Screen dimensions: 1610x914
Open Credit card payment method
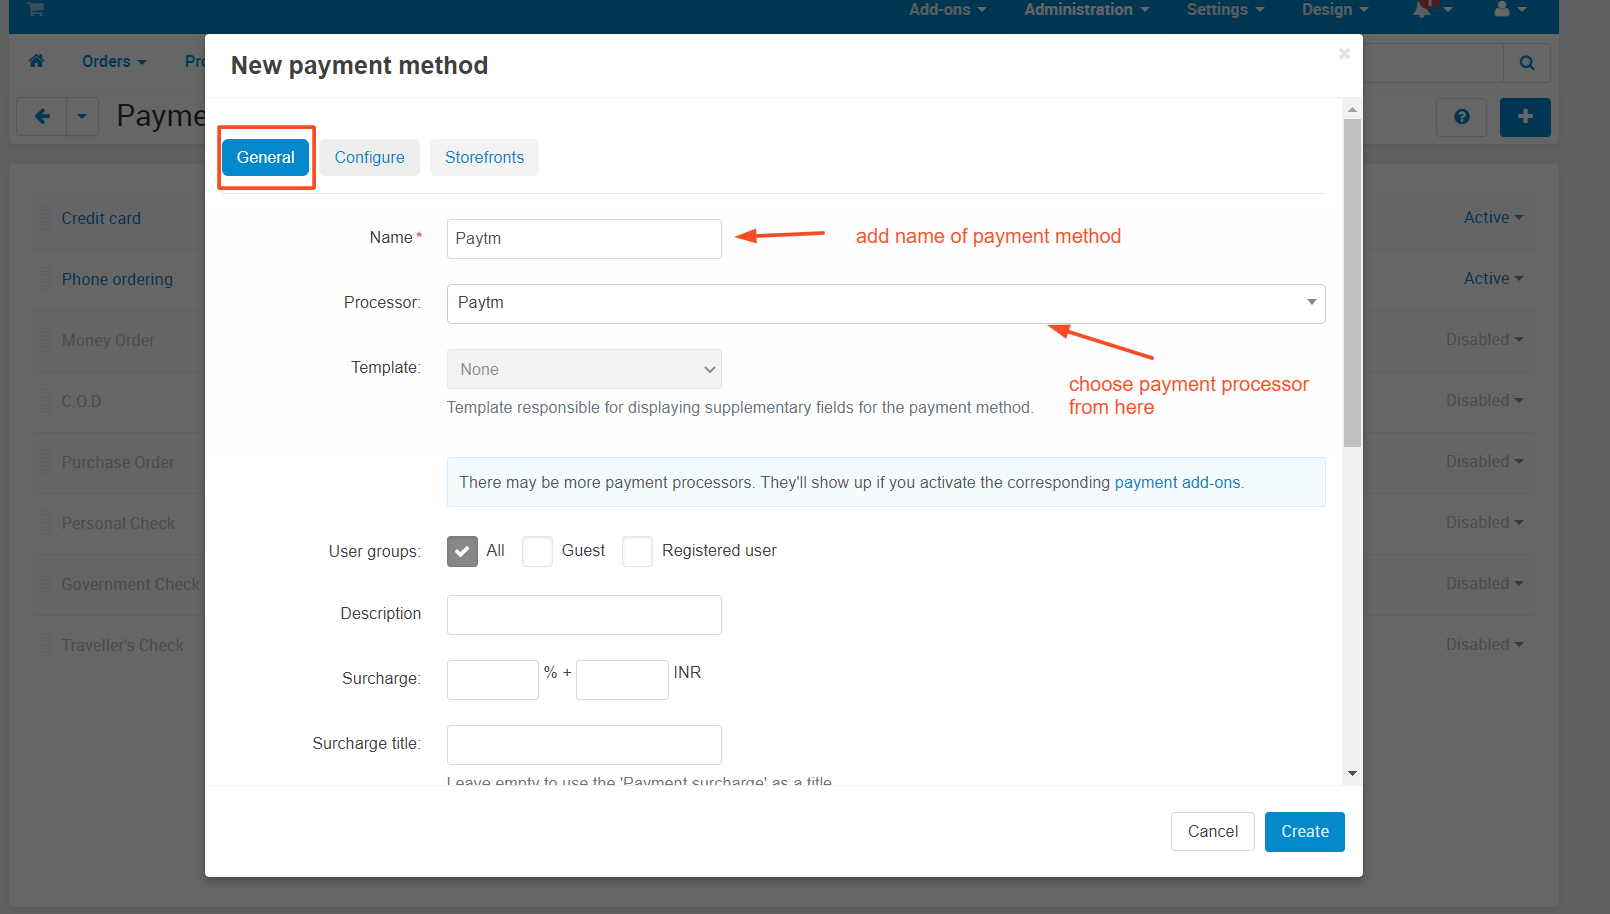click(101, 218)
